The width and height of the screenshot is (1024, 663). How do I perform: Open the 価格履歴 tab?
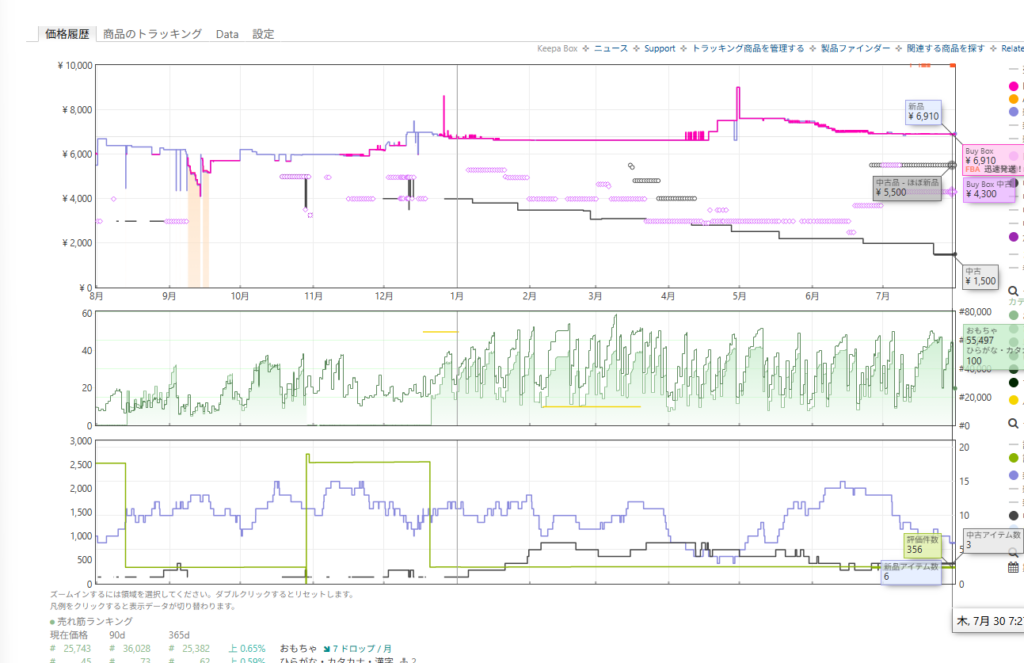(x=67, y=34)
